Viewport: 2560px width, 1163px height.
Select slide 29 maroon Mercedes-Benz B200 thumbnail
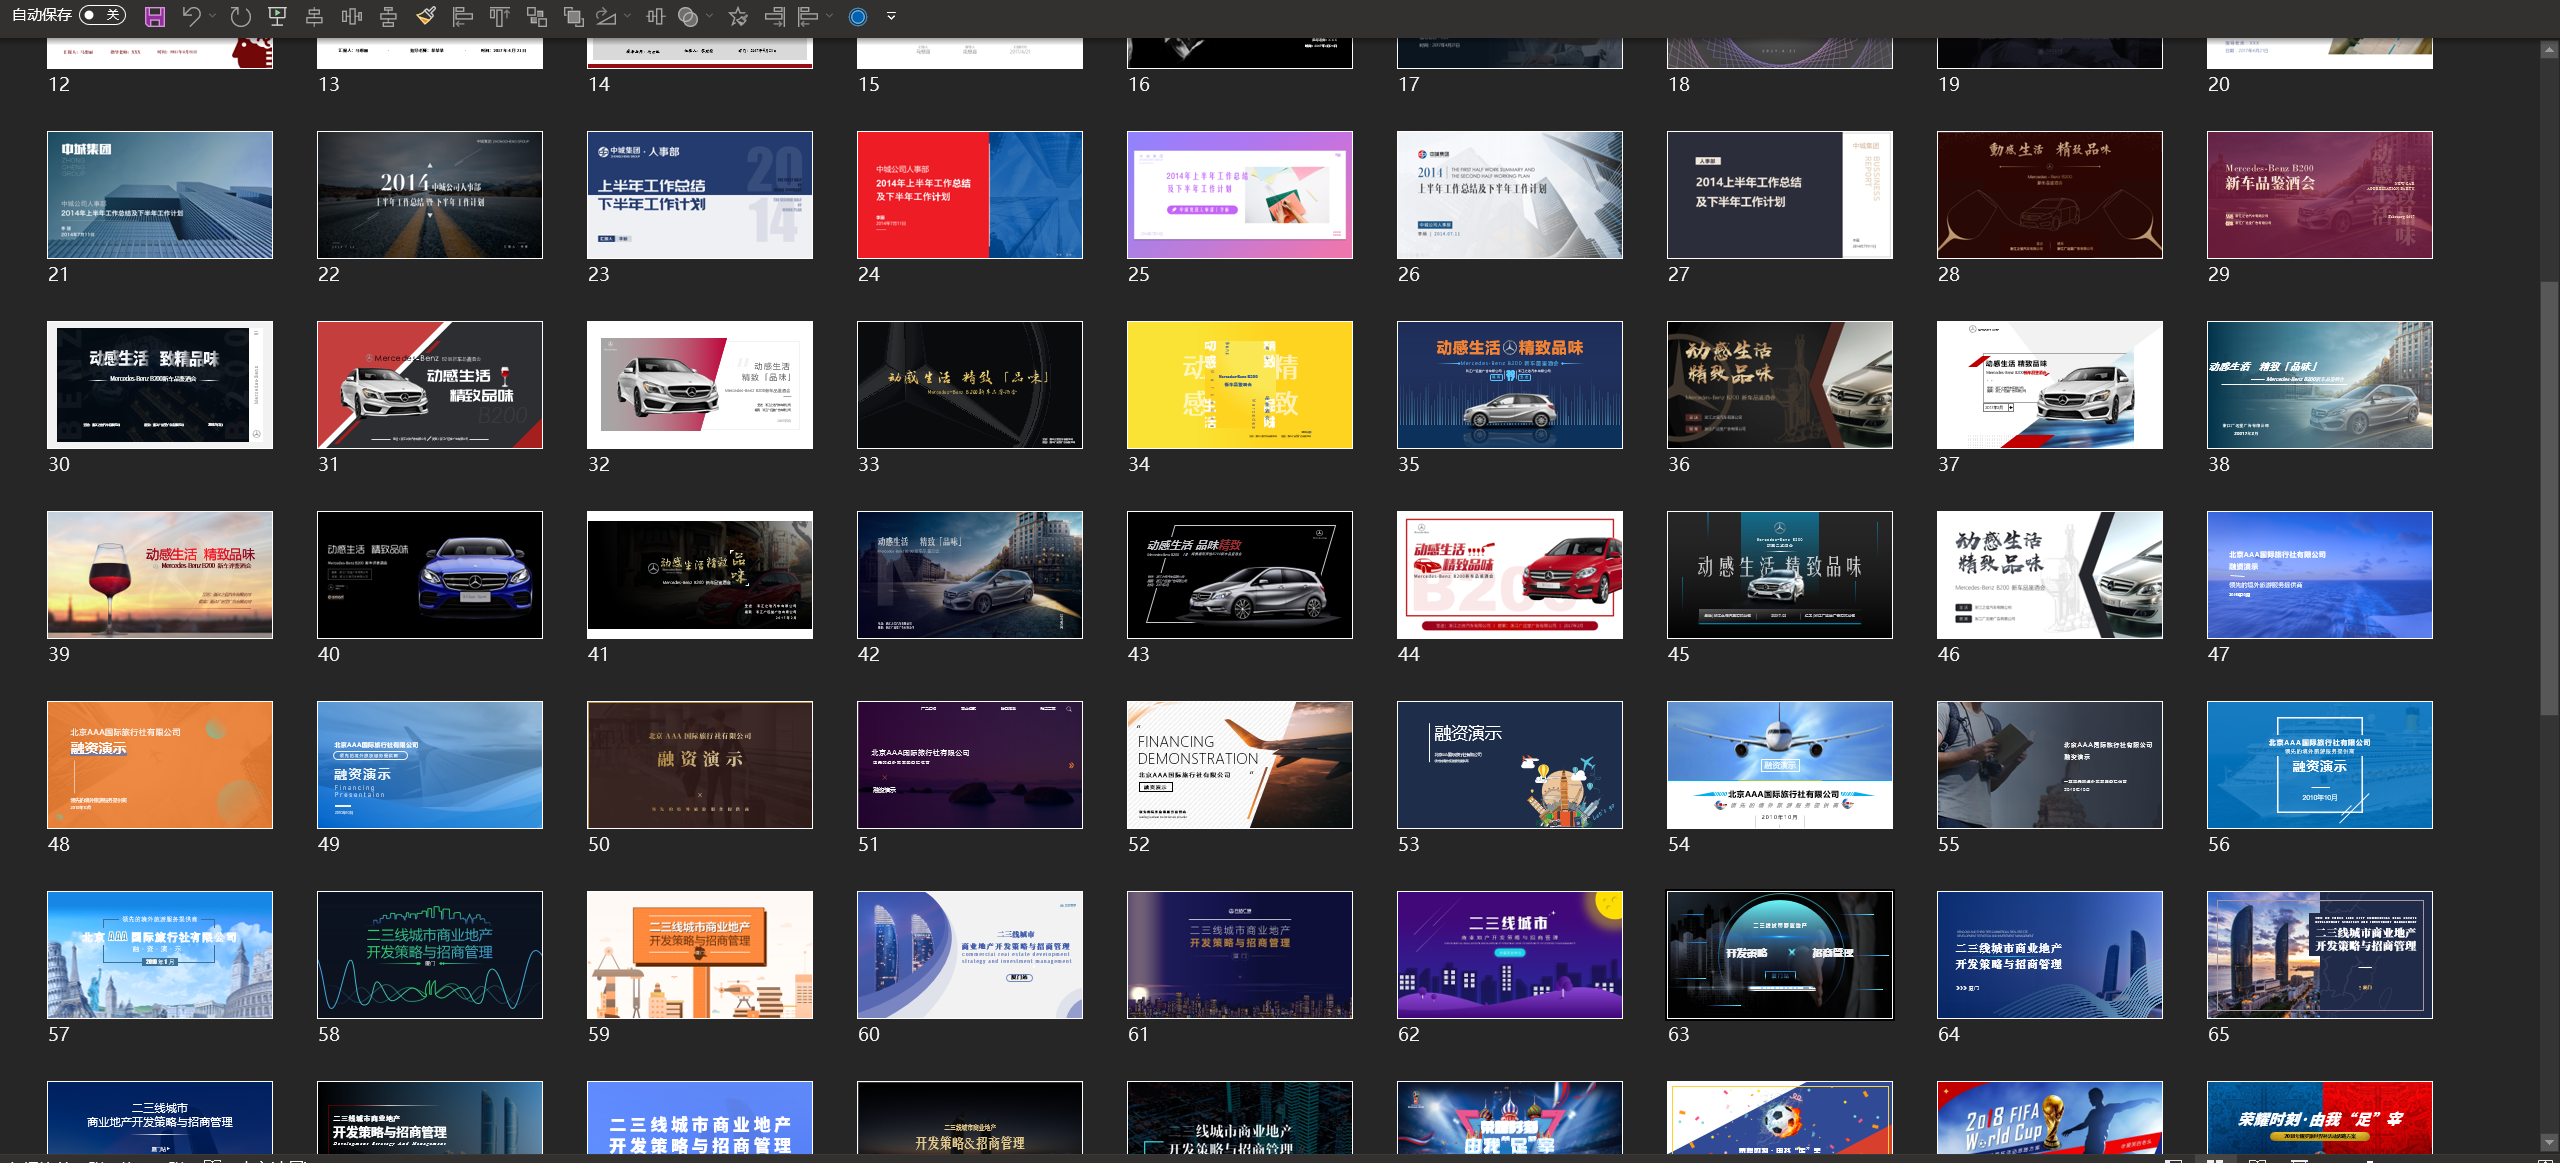pos(2320,195)
